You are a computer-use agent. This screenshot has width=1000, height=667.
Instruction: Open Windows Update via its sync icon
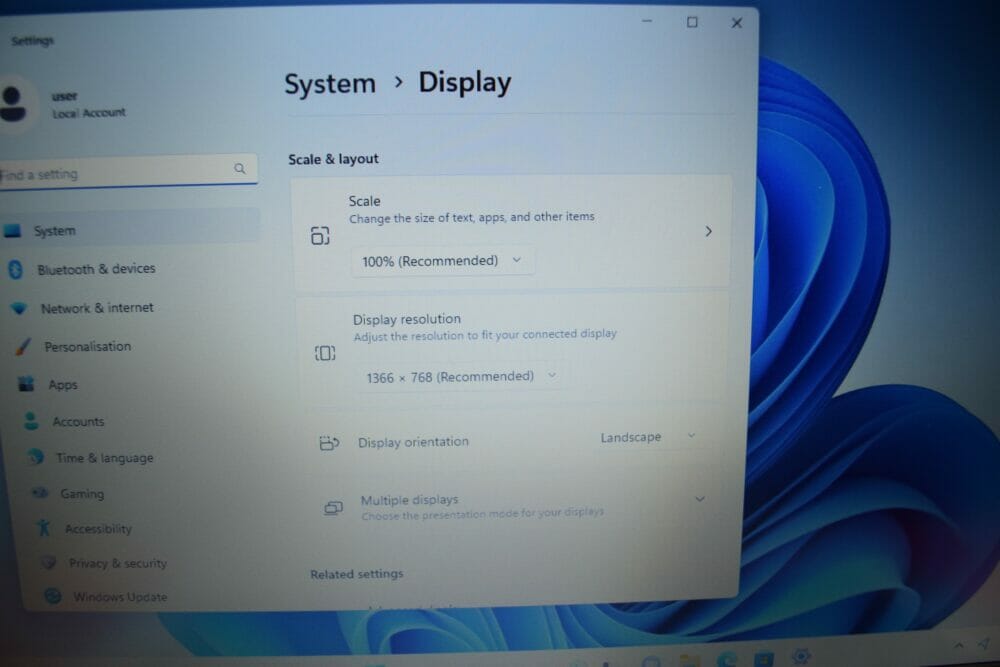click(x=53, y=596)
